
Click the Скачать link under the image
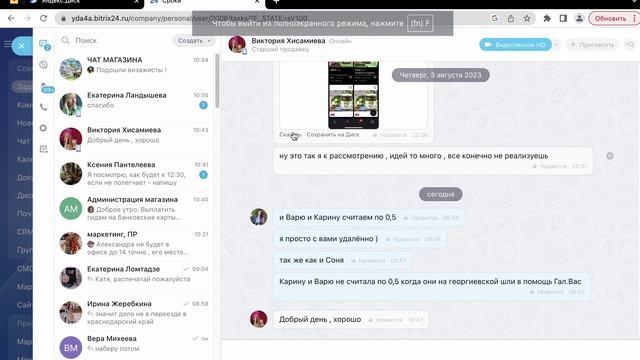click(x=290, y=134)
